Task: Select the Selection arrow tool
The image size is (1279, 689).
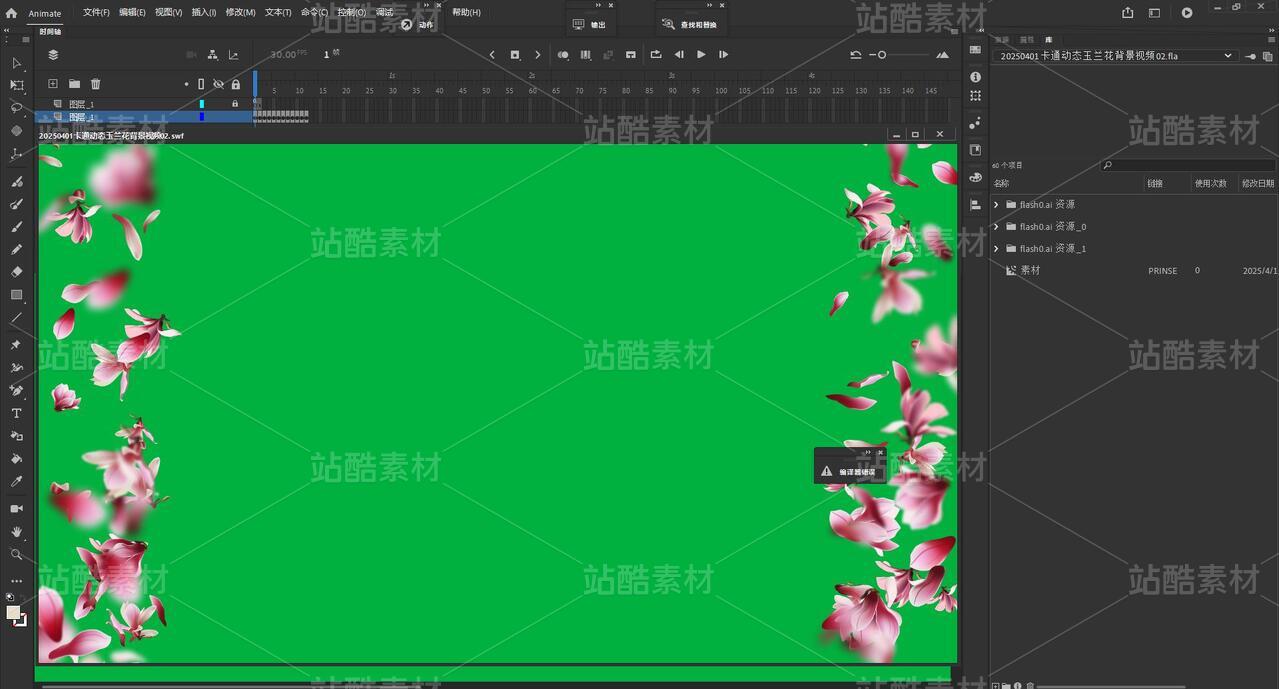Action: [16, 63]
